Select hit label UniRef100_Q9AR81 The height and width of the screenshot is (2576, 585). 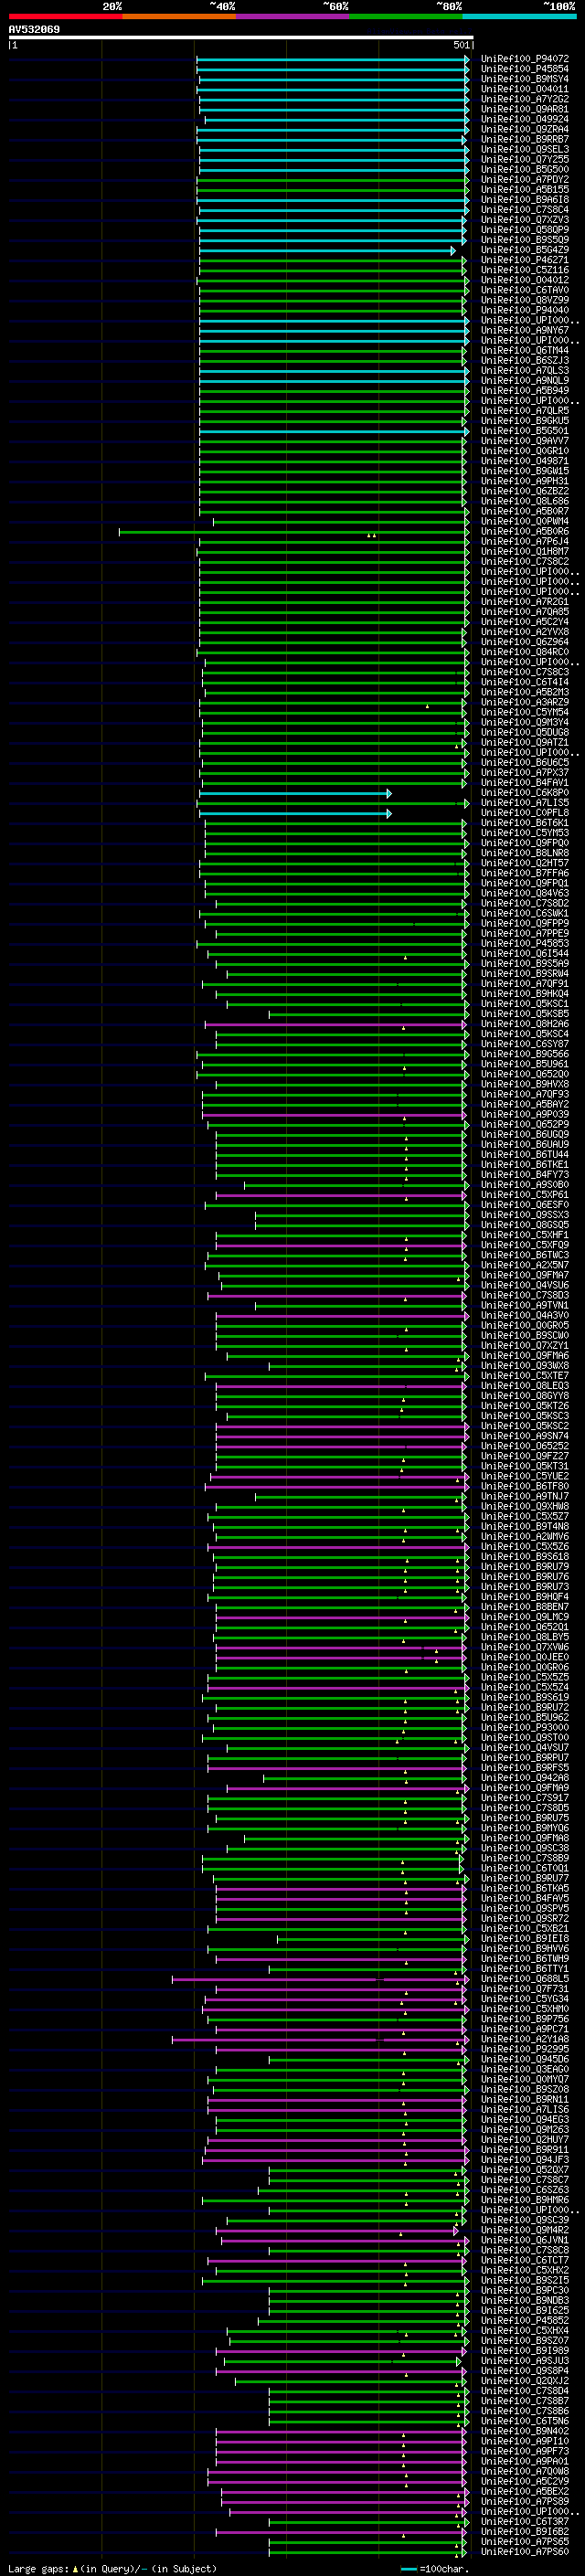525,109
